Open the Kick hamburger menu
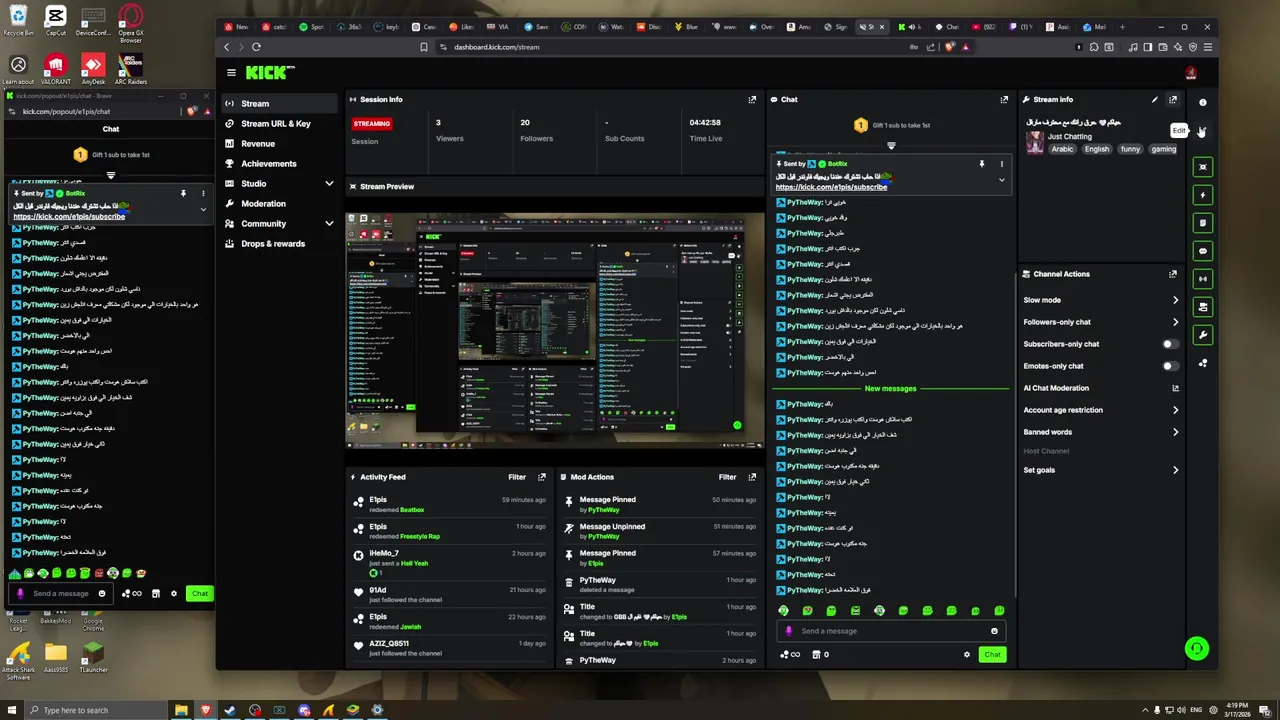The height and width of the screenshot is (720, 1280). [231, 72]
